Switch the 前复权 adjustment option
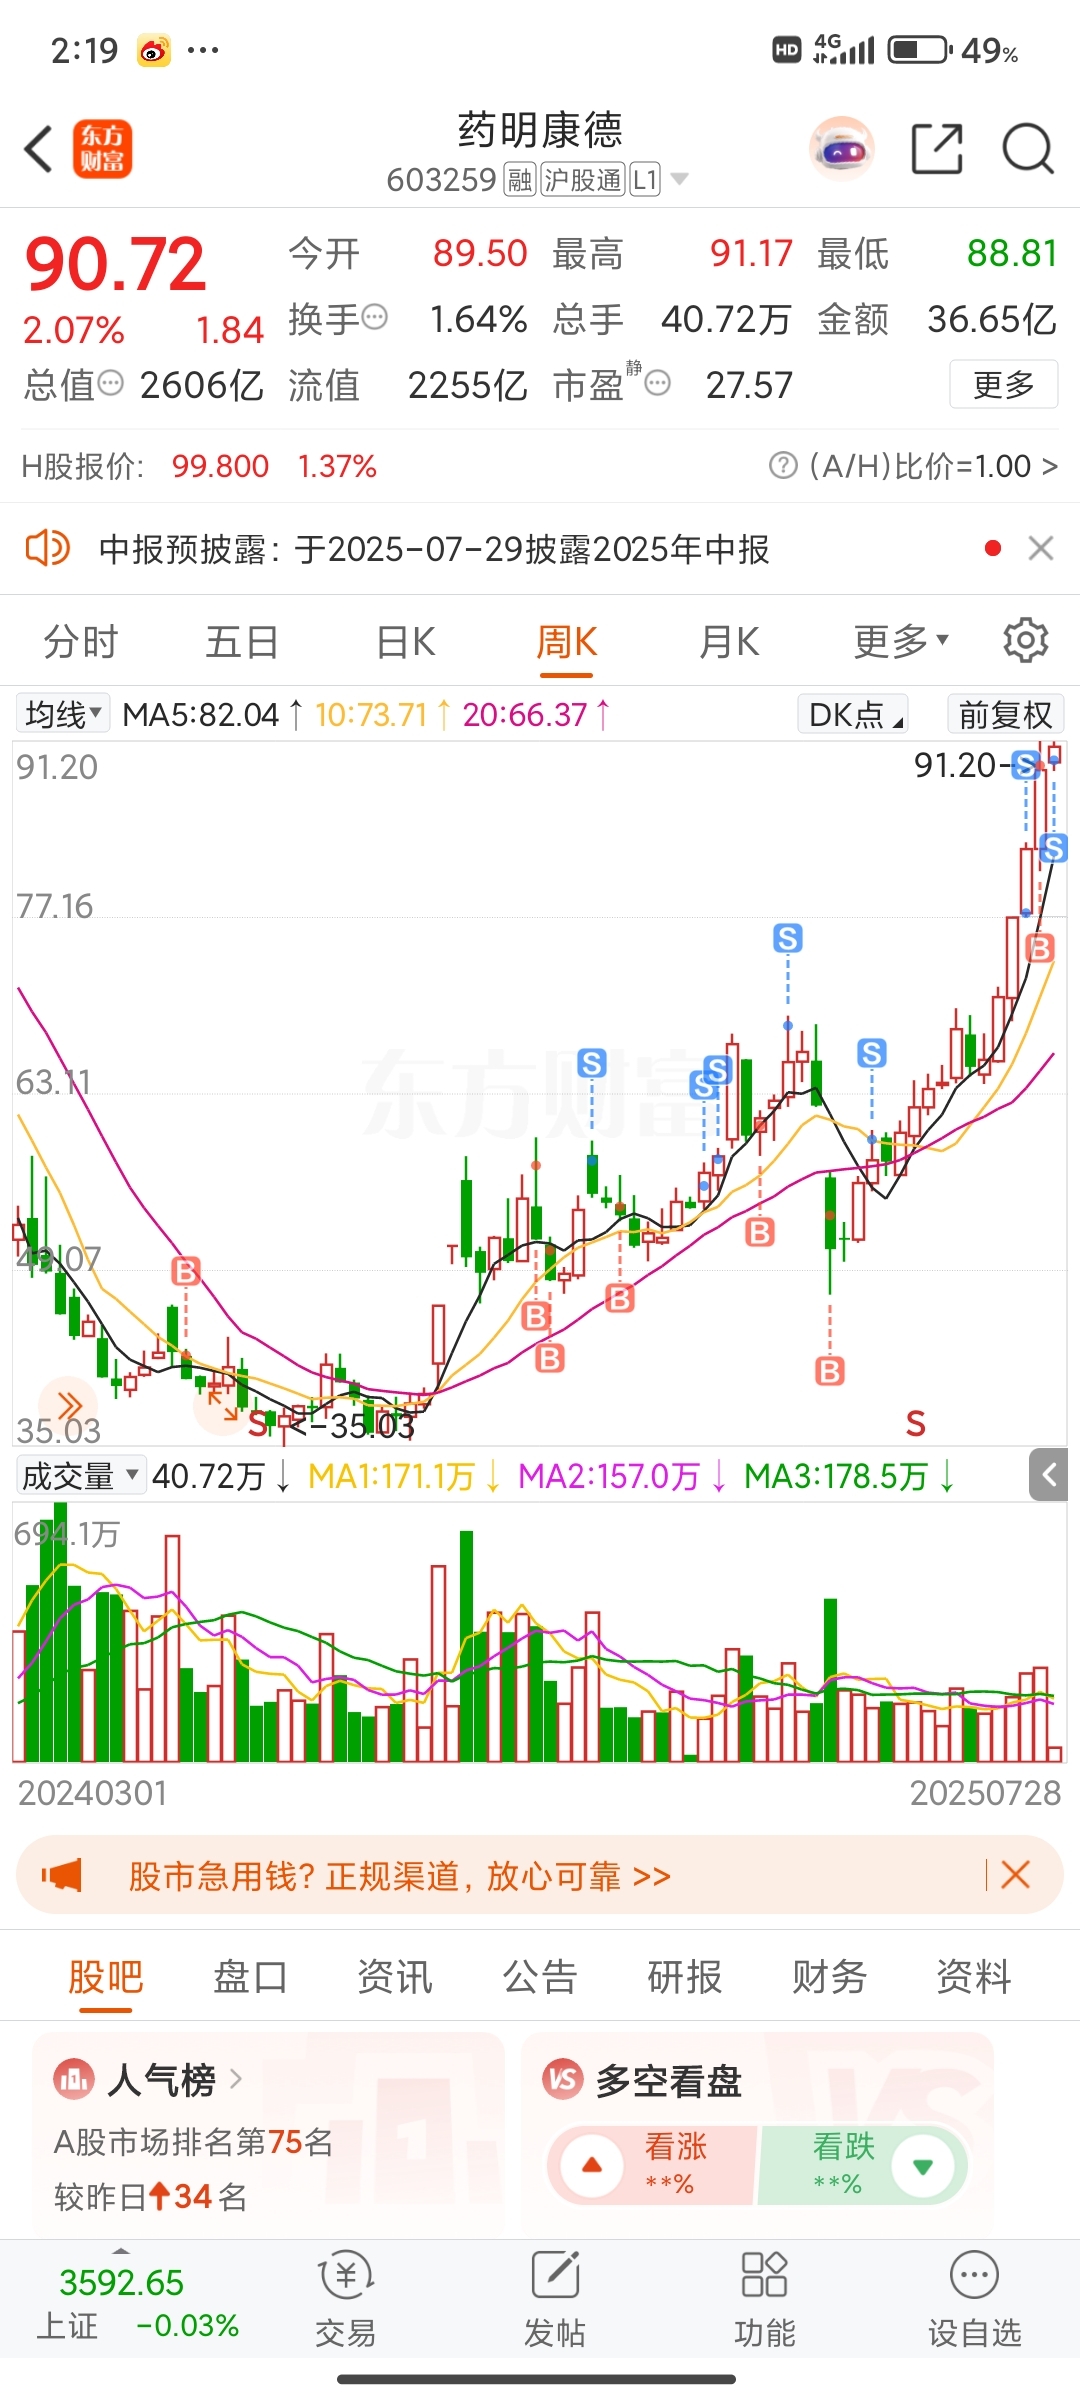This screenshot has width=1080, height=2400. click(x=1006, y=715)
